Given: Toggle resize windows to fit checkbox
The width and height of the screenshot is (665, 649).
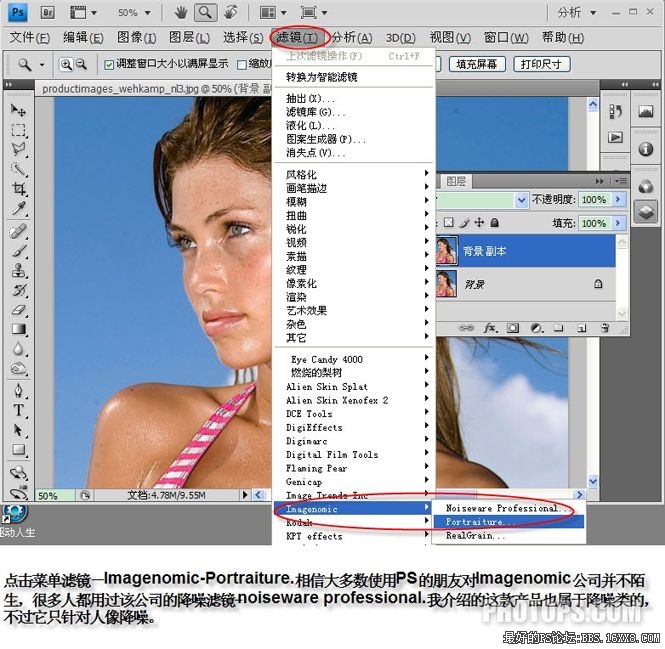Looking at the screenshot, I should tap(109, 65).
